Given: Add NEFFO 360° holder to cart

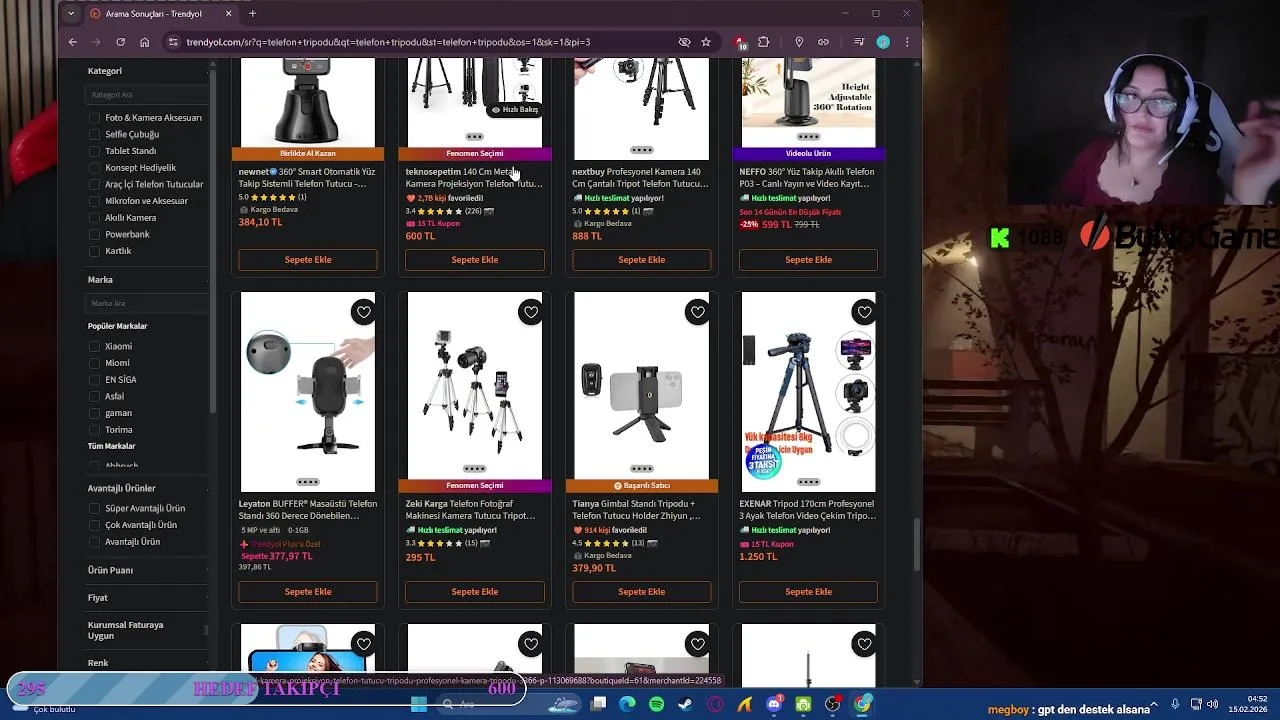Looking at the screenshot, I should [x=808, y=260].
